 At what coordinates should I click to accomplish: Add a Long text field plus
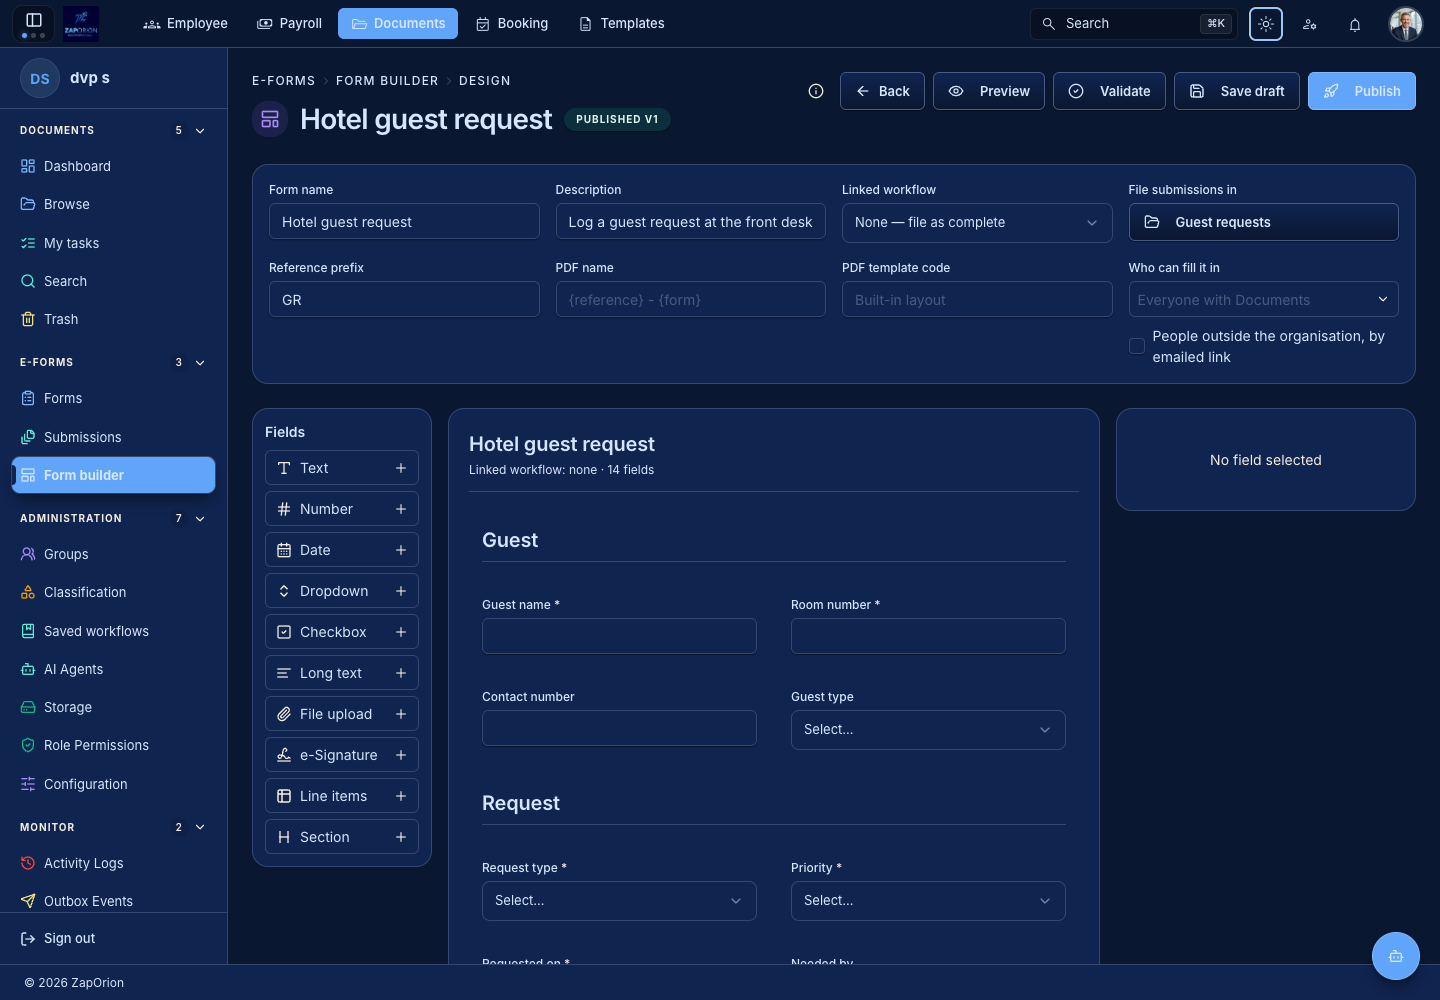[401, 673]
